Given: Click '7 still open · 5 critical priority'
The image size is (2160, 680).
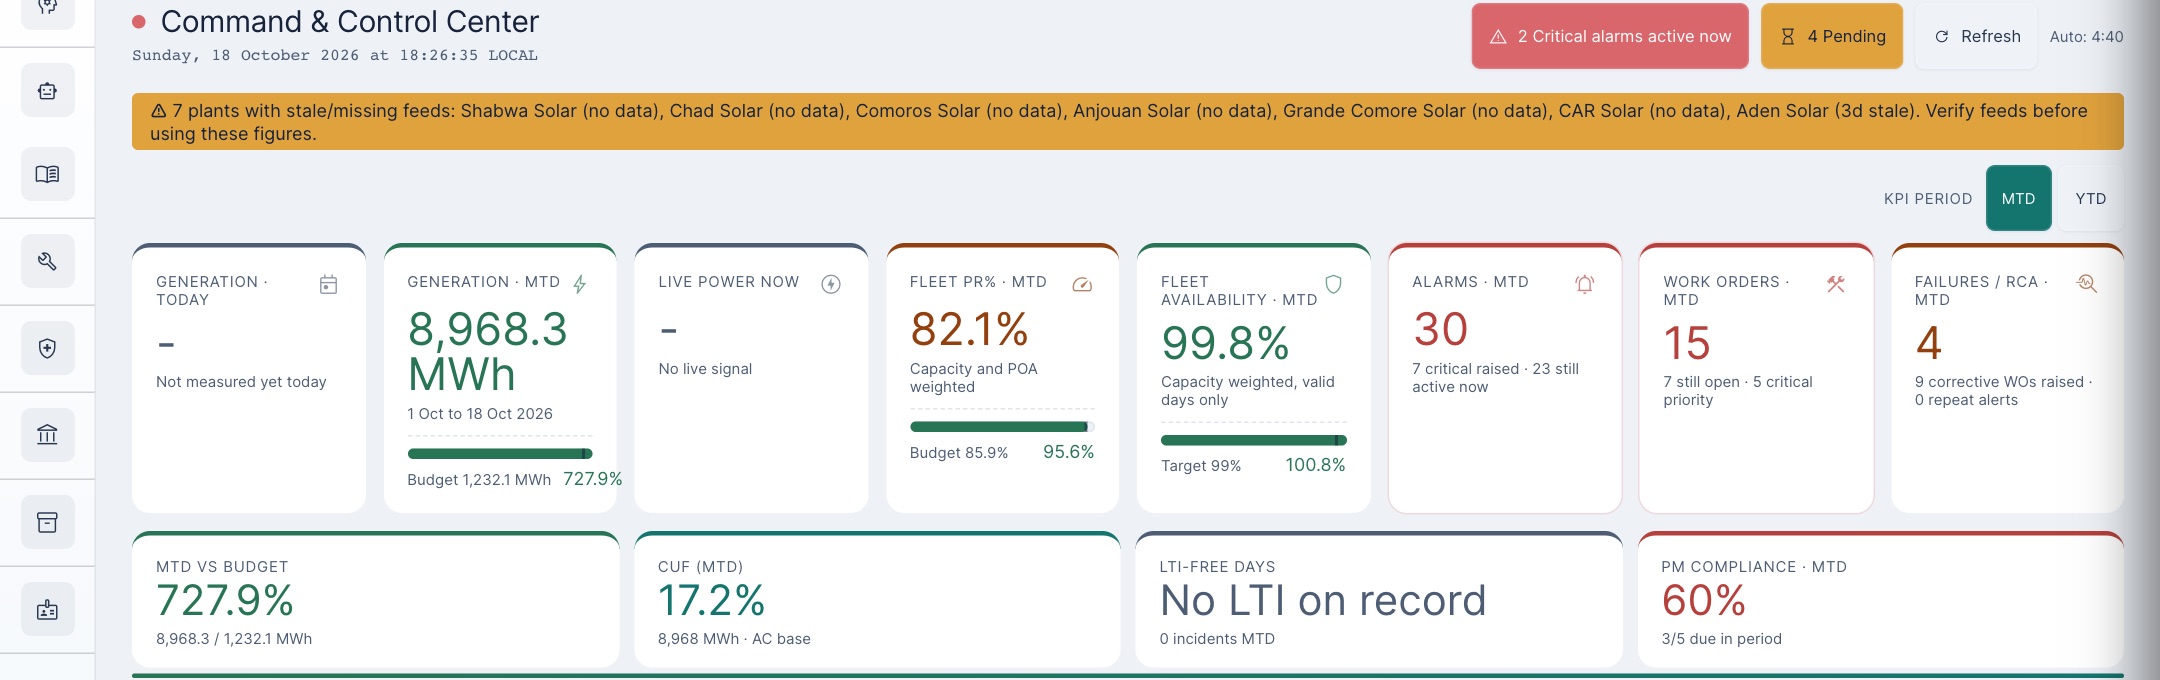Looking at the screenshot, I should tap(1738, 391).
